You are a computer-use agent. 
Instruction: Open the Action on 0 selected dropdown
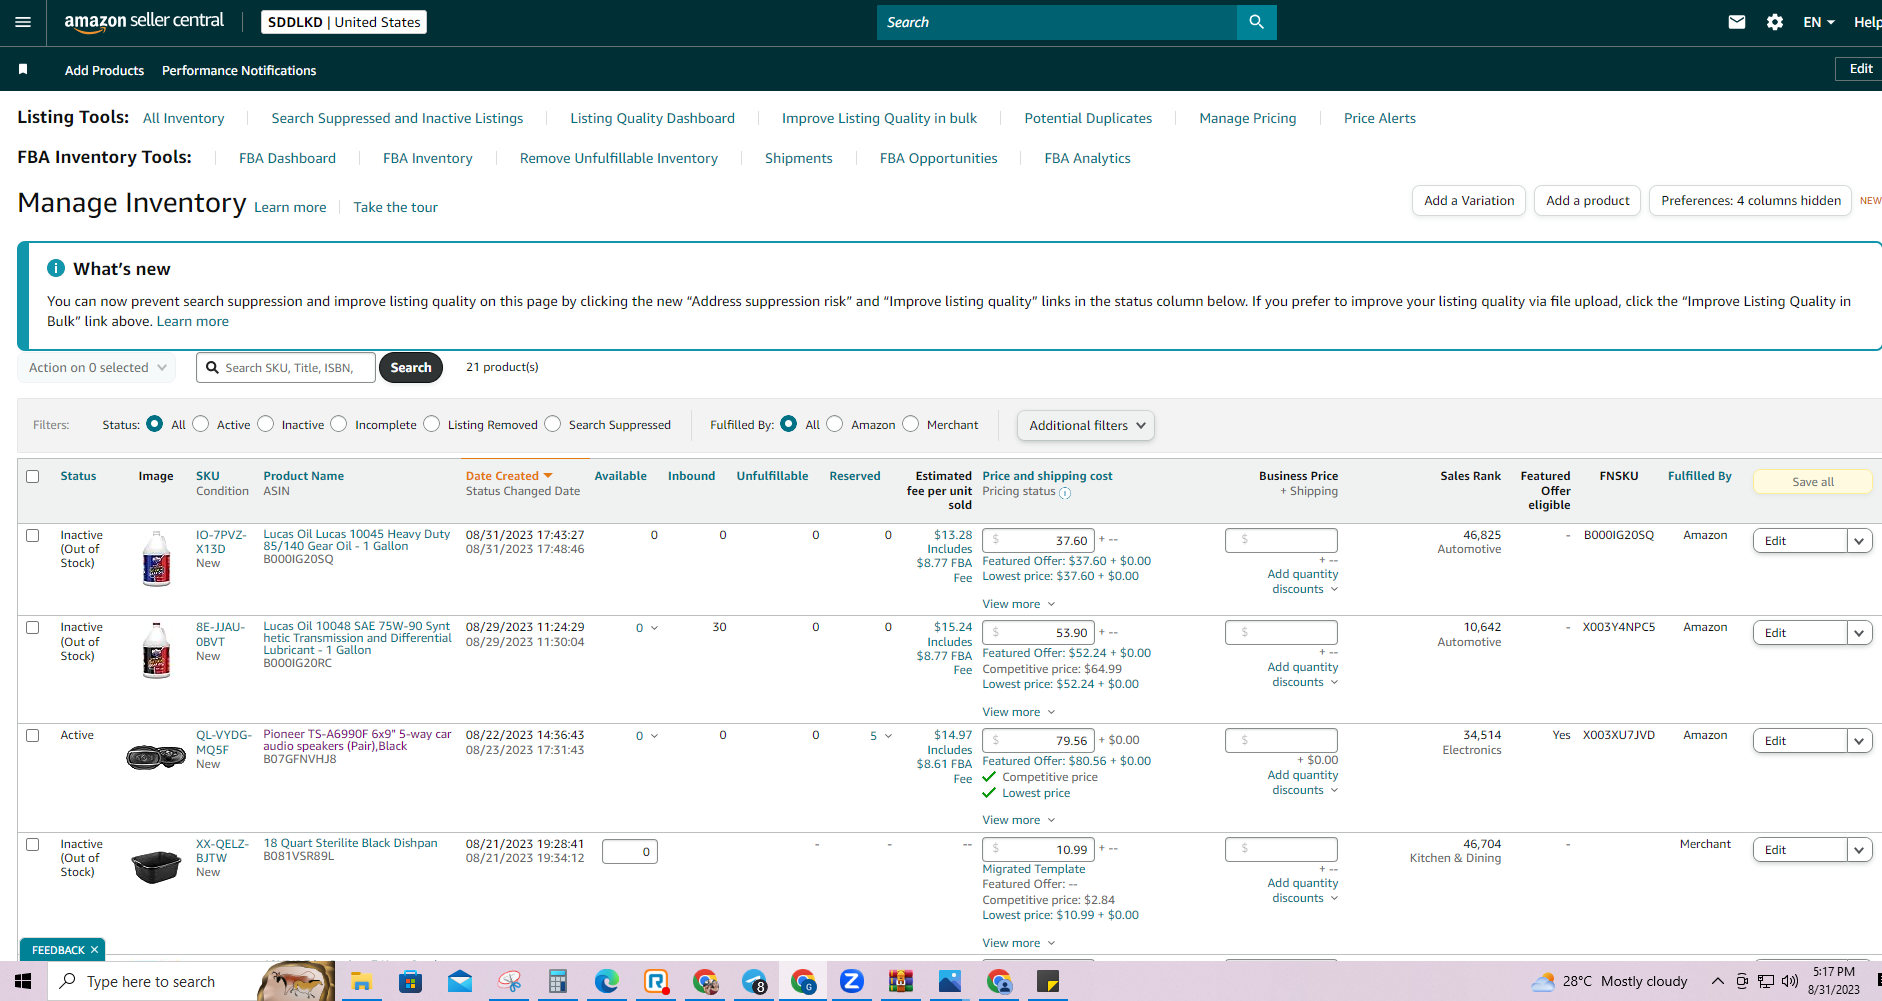coord(97,368)
